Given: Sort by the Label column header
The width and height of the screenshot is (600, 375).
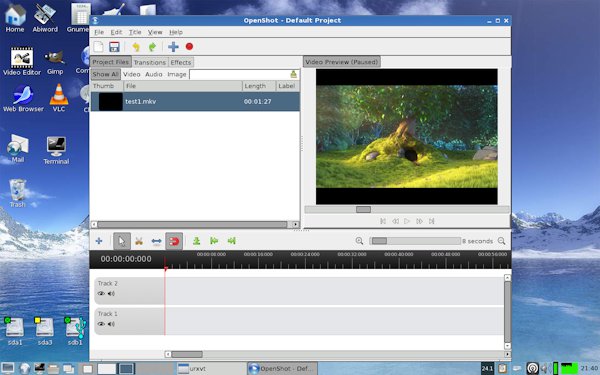Looking at the screenshot, I should tap(287, 86).
